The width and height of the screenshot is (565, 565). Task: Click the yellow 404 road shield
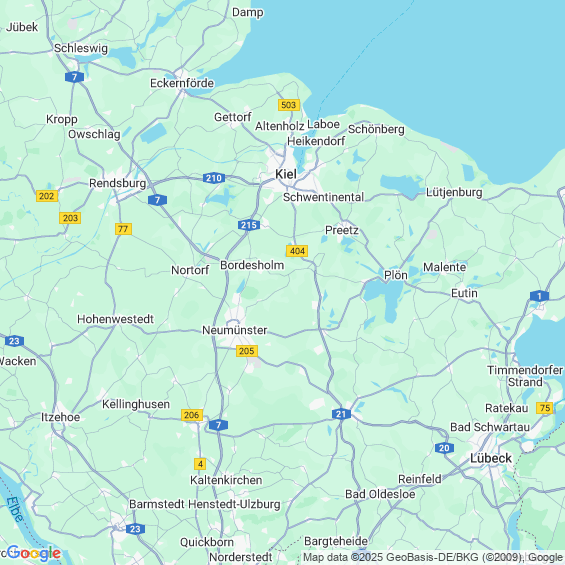pyautogui.click(x=297, y=251)
